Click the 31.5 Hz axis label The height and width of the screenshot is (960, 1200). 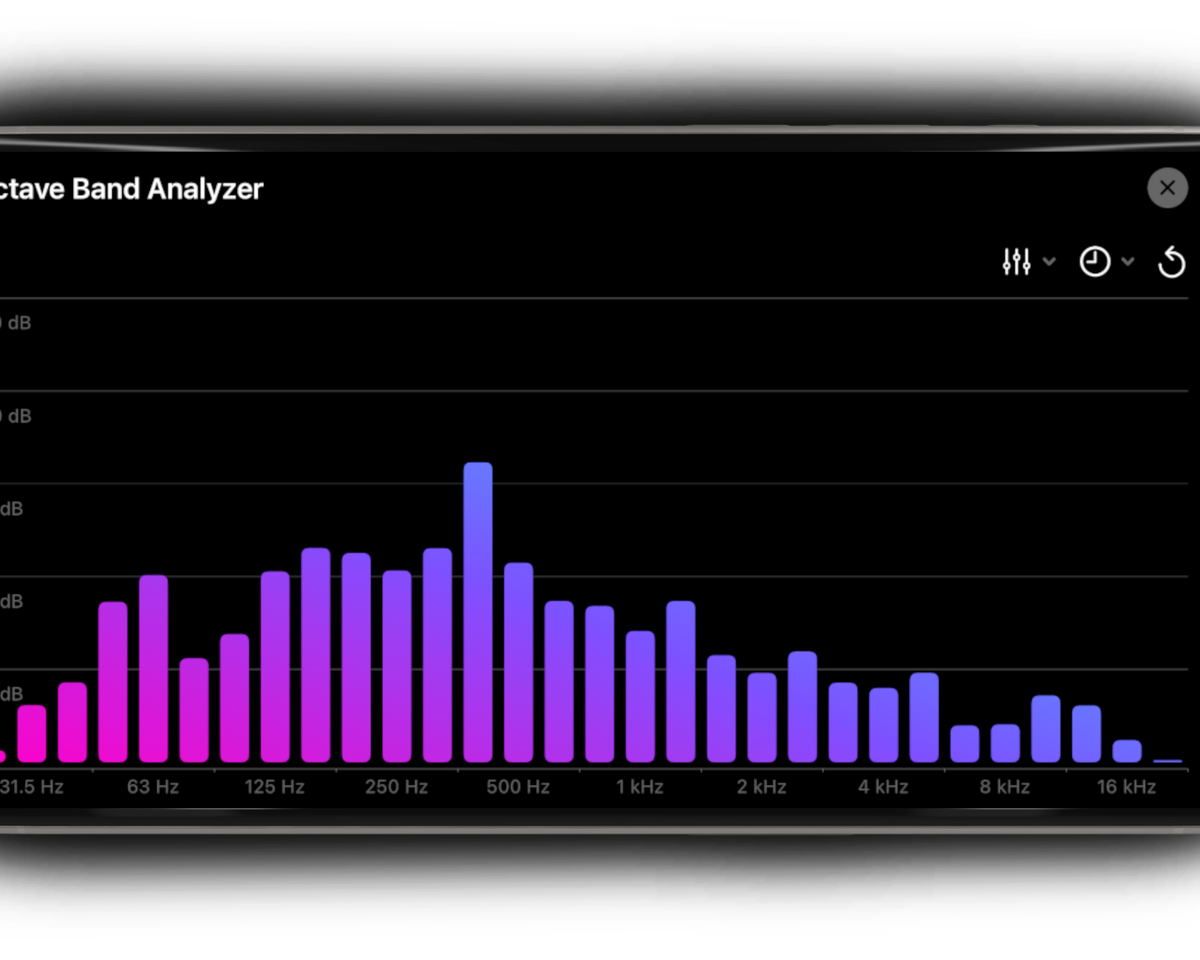pos(32,787)
